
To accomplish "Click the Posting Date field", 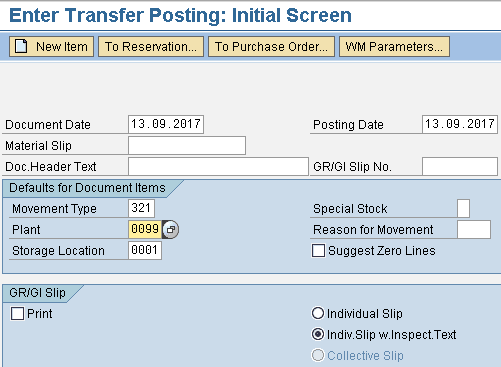I will tap(460, 124).
